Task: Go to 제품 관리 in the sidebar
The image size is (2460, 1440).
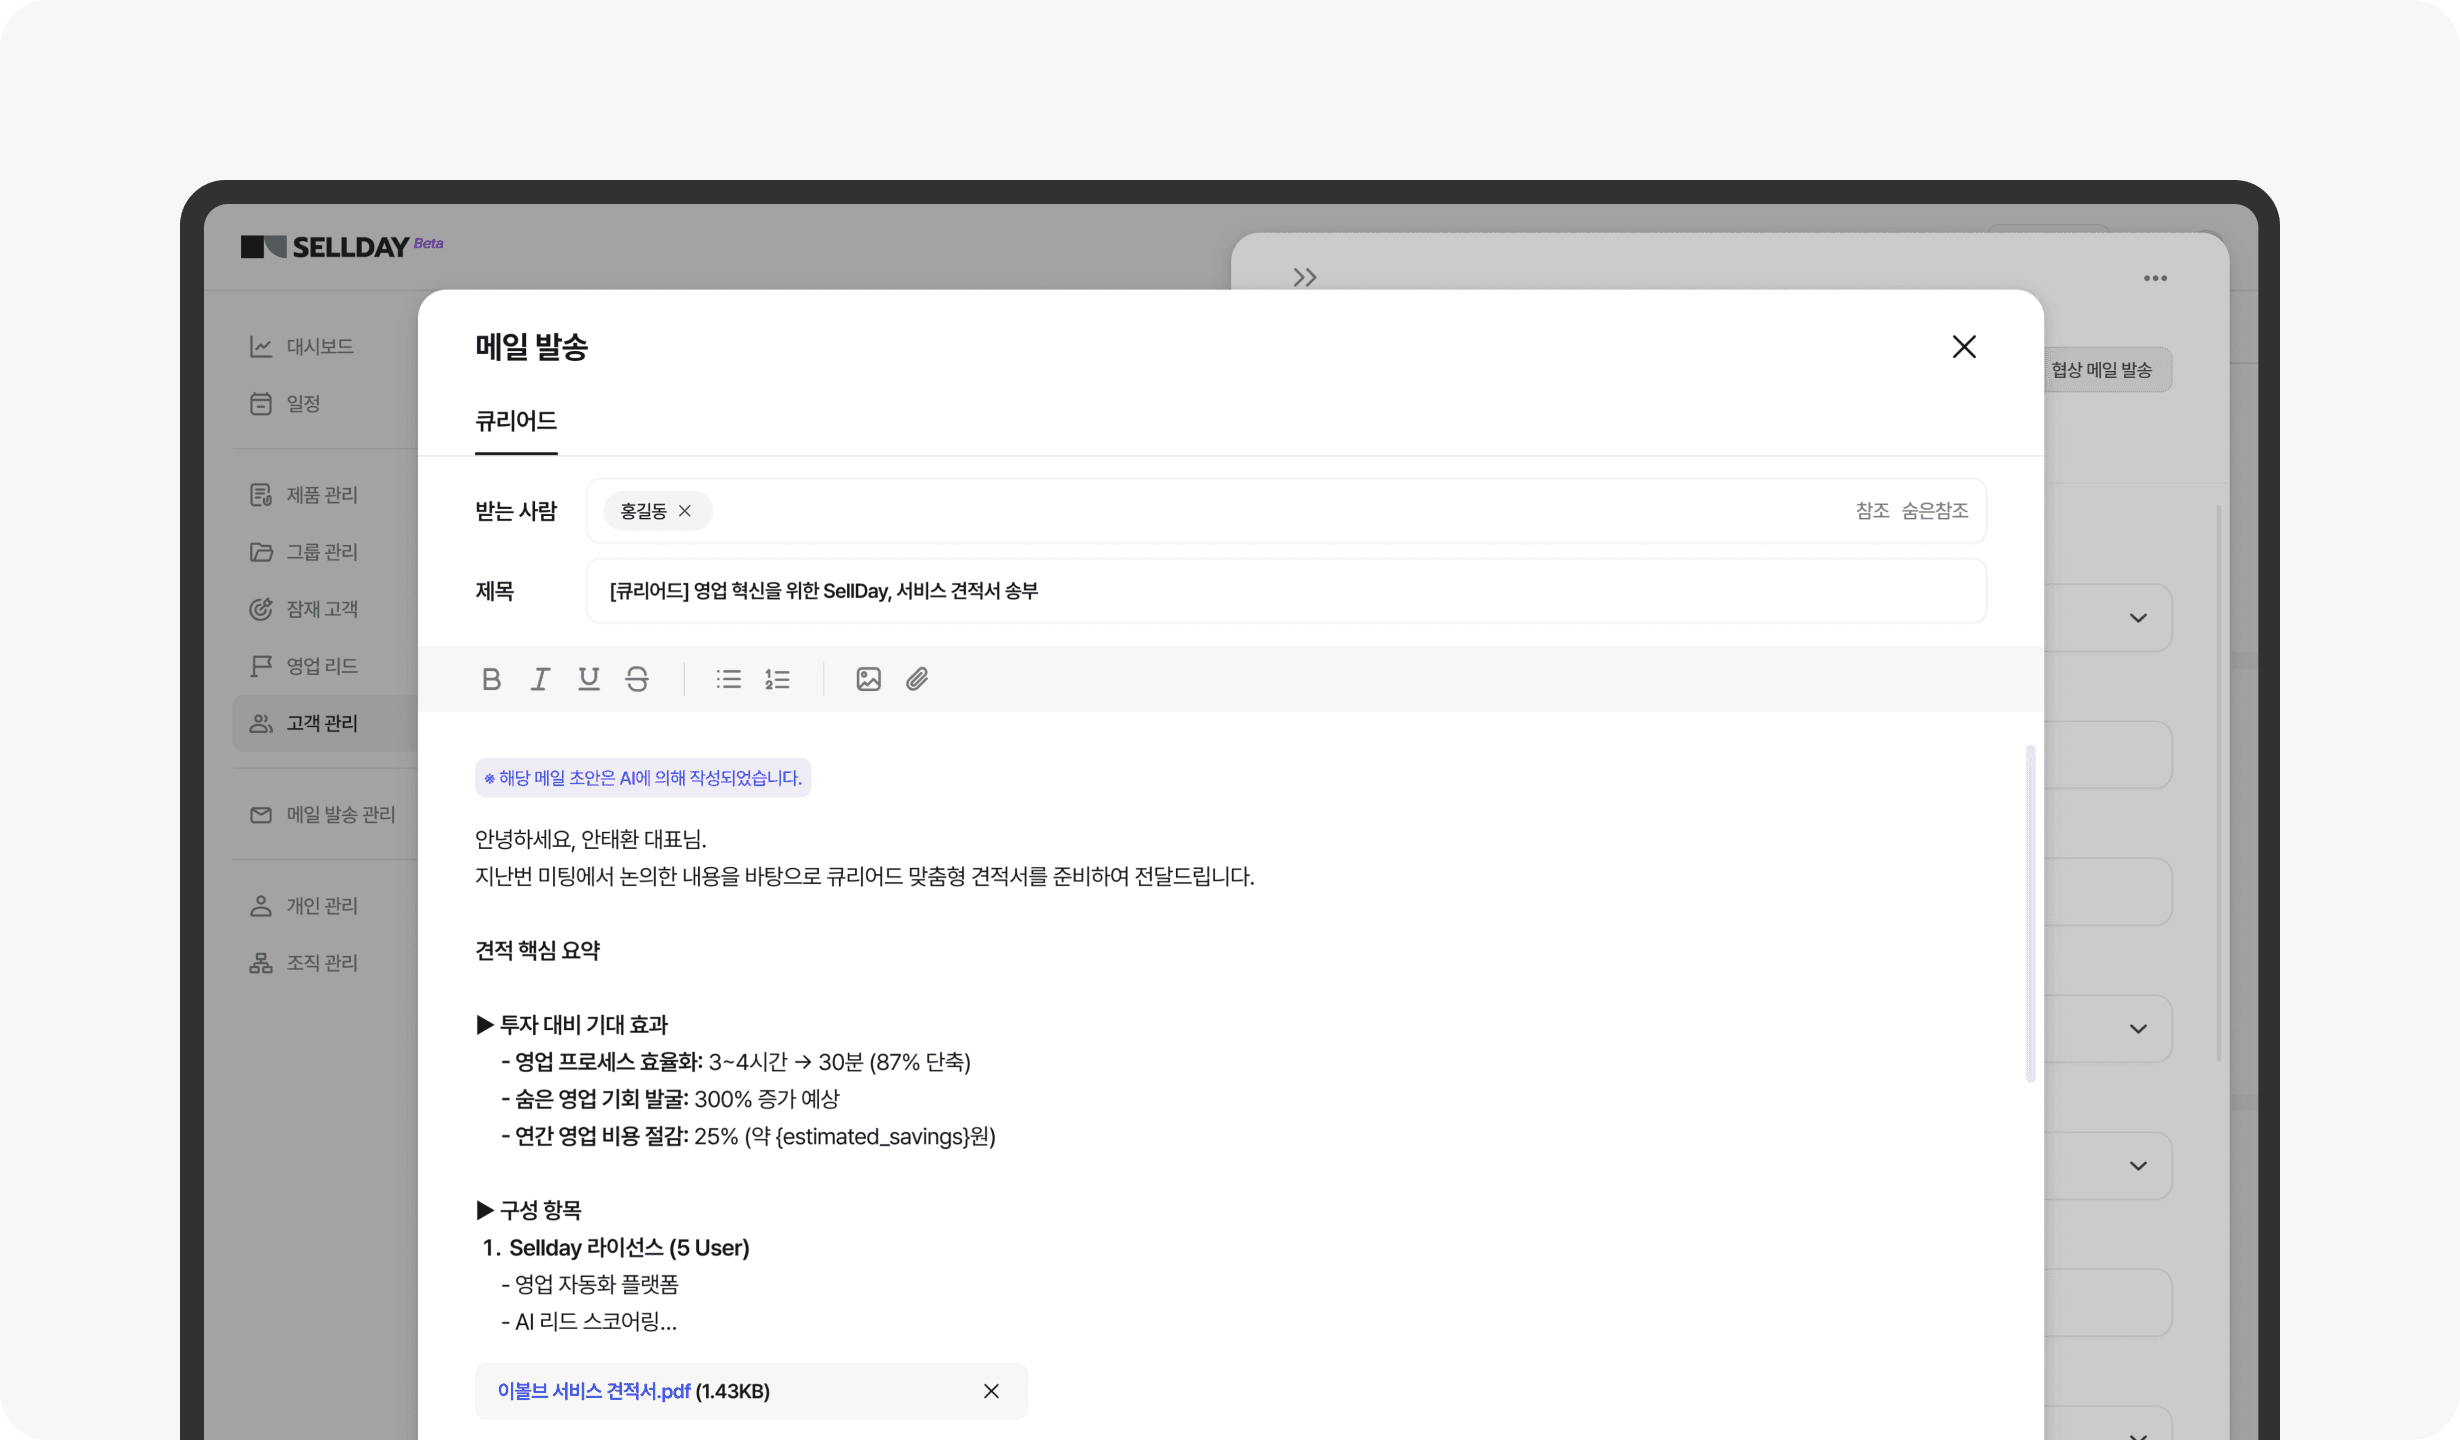Action: point(304,495)
